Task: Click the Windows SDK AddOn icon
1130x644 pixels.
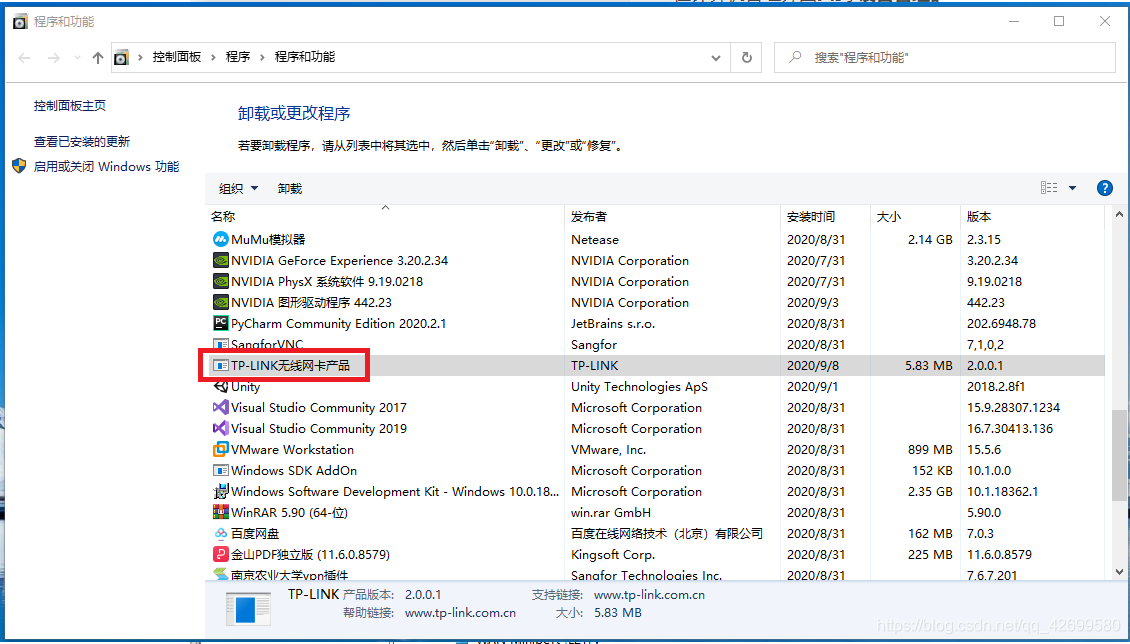Action: click(x=221, y=470)
